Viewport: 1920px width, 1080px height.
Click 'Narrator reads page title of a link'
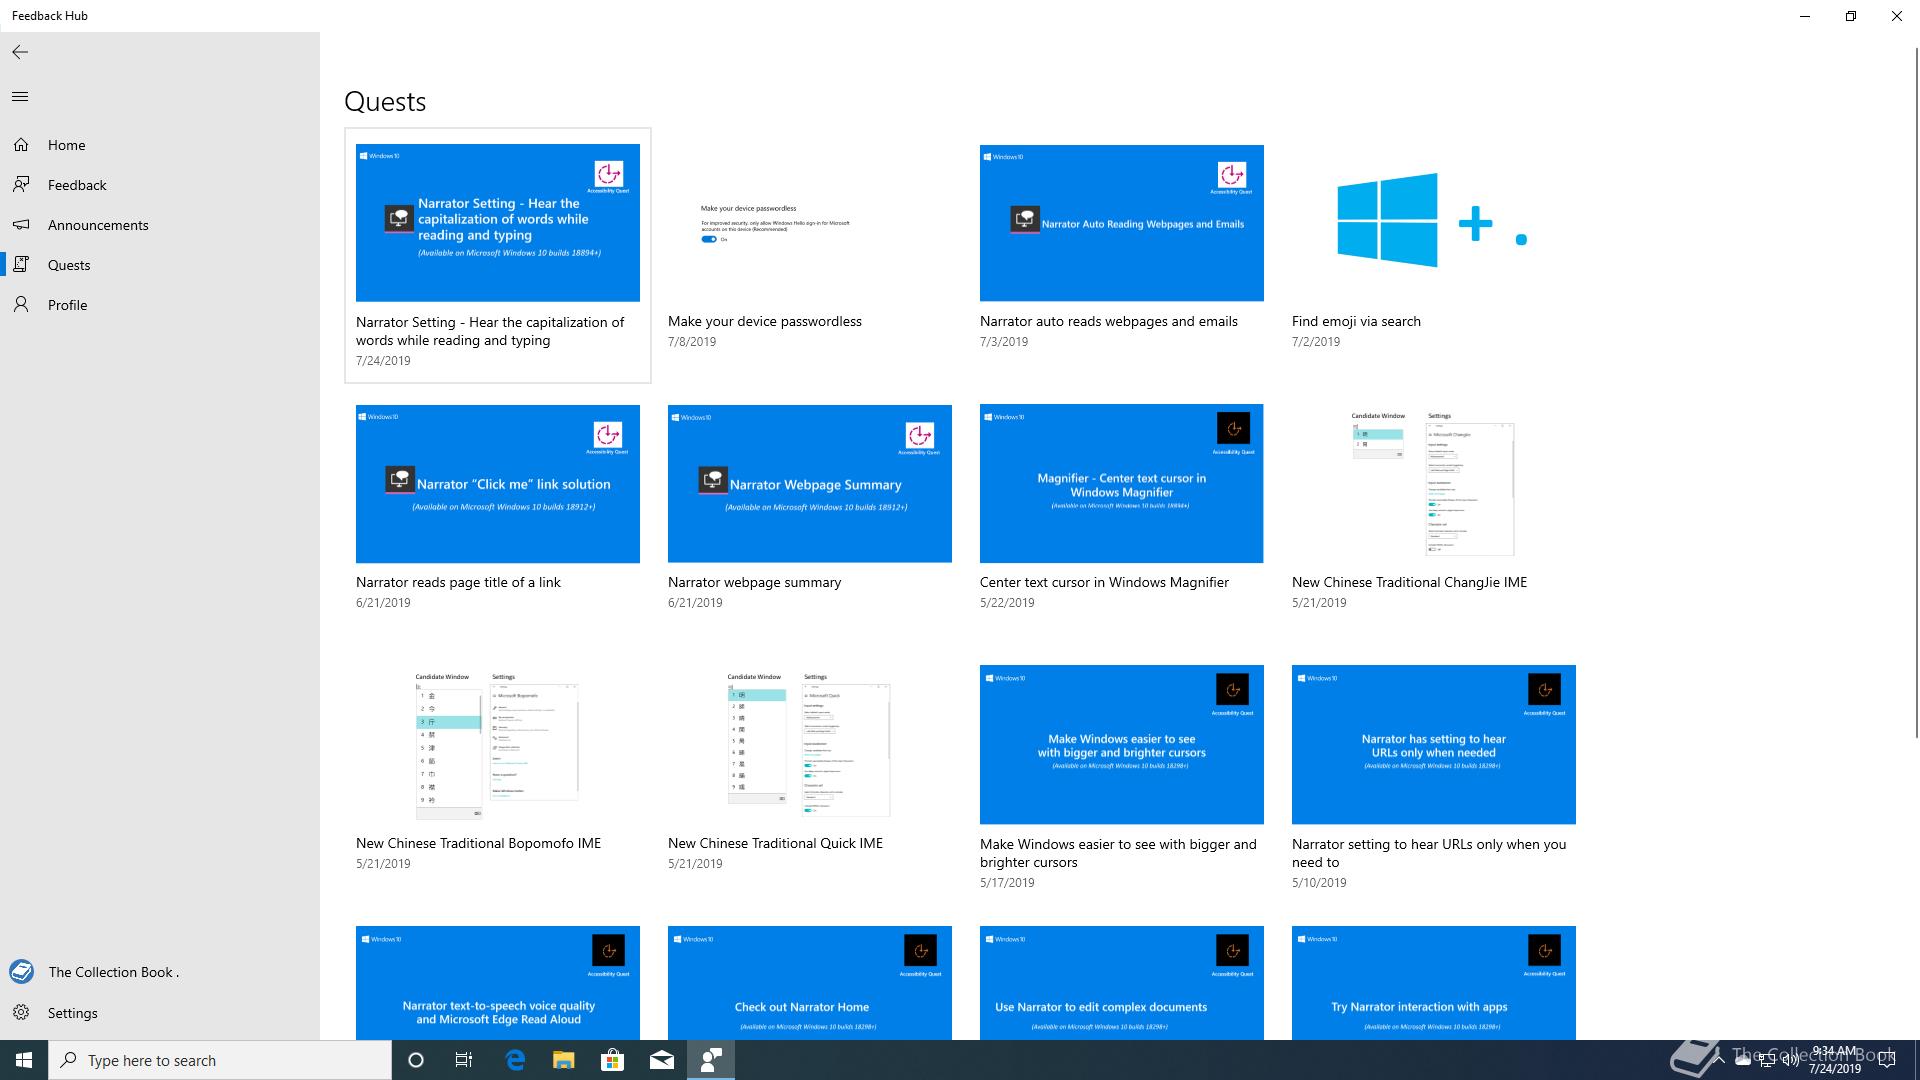point(458,582)
